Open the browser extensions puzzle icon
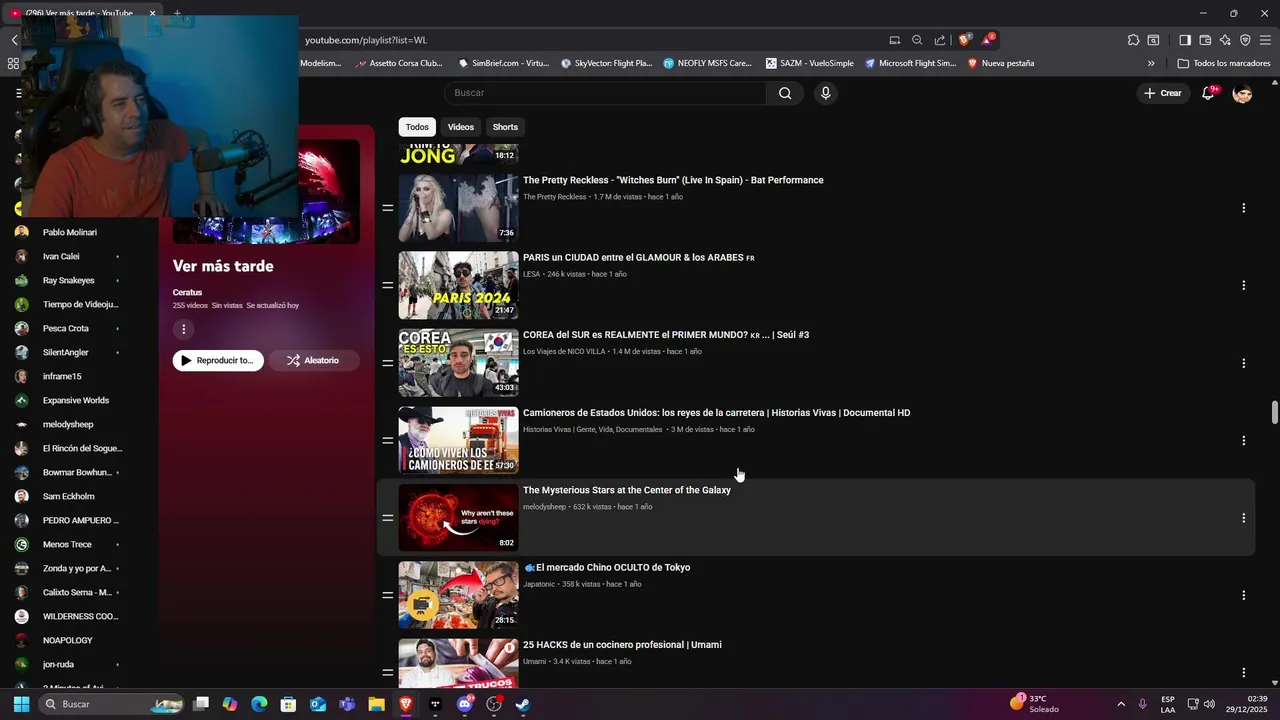 tap(1133, 40)
